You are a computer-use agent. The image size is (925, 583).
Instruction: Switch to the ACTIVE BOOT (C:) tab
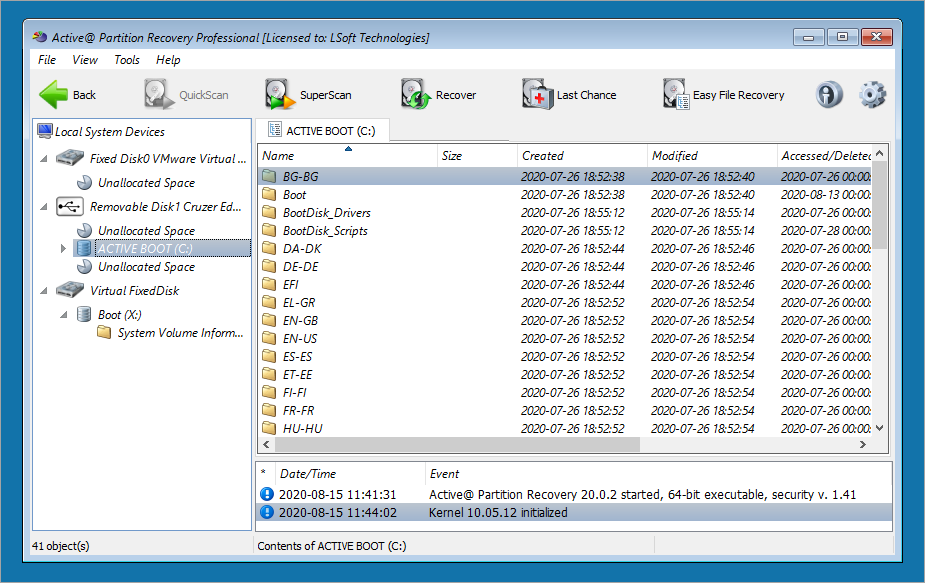pos(322,130)
